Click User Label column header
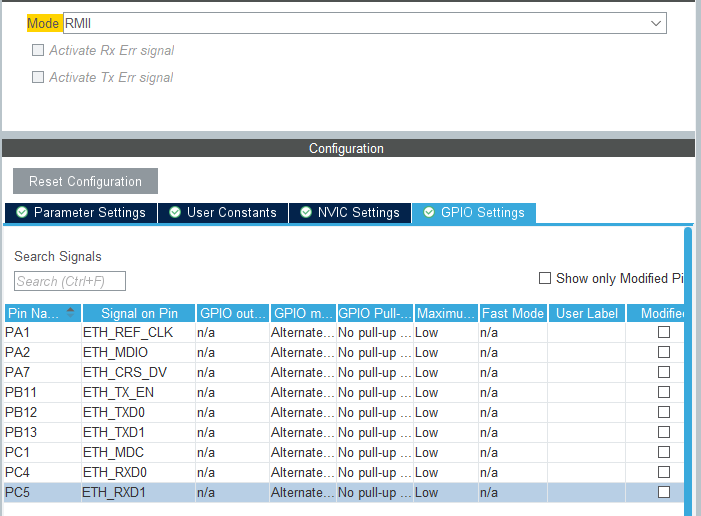The height and width of the screenshot is (516, 701). click(587, 313)
